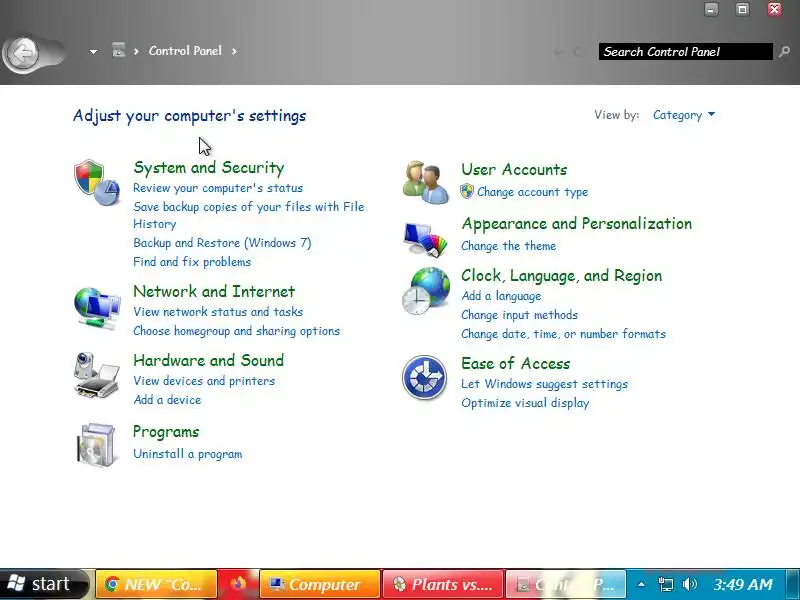The width and height of the screenshot is (800, 600).
Task: Show hidden system tray icons arrow
Action: [x=641, y=584]
